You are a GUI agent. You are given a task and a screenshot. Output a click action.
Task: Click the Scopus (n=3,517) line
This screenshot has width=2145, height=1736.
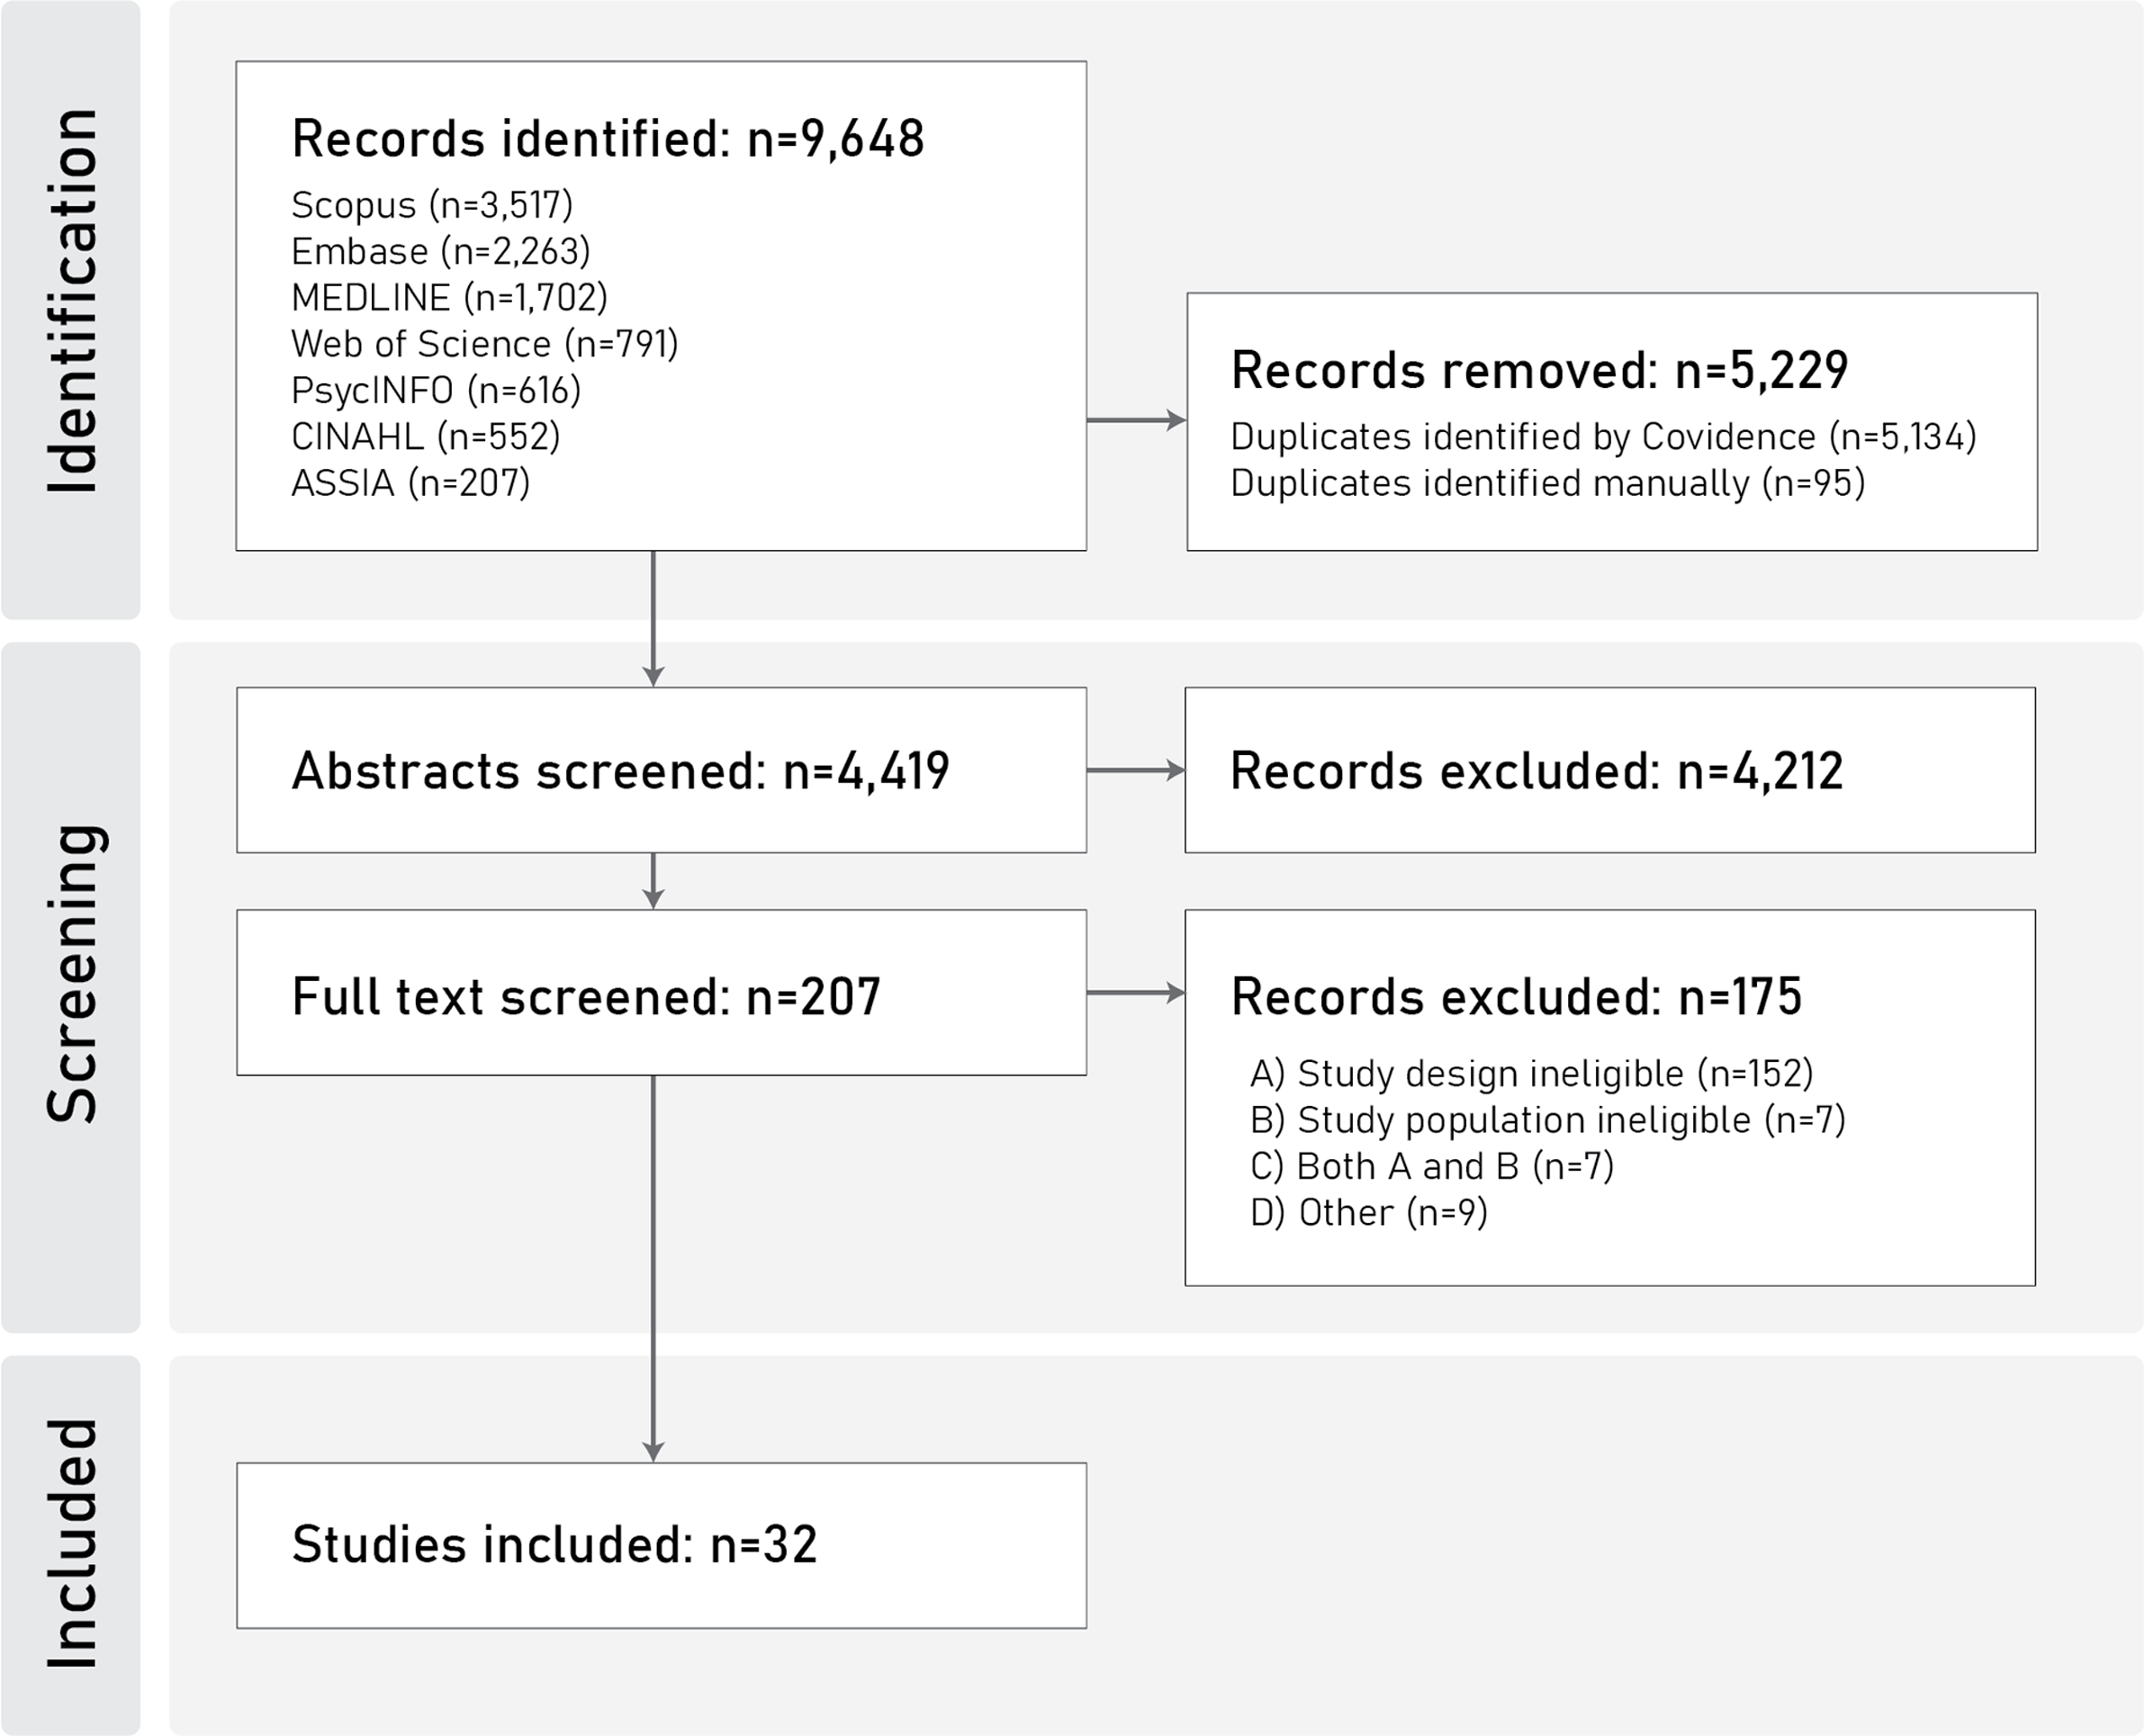pyautogui.click(x=432, y=205)
